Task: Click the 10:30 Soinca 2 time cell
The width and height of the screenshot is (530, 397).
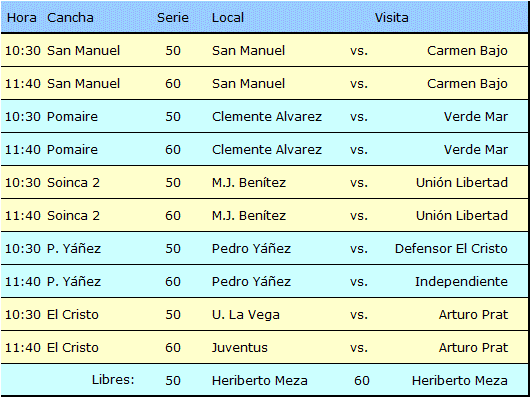Action: pos(23,182)
